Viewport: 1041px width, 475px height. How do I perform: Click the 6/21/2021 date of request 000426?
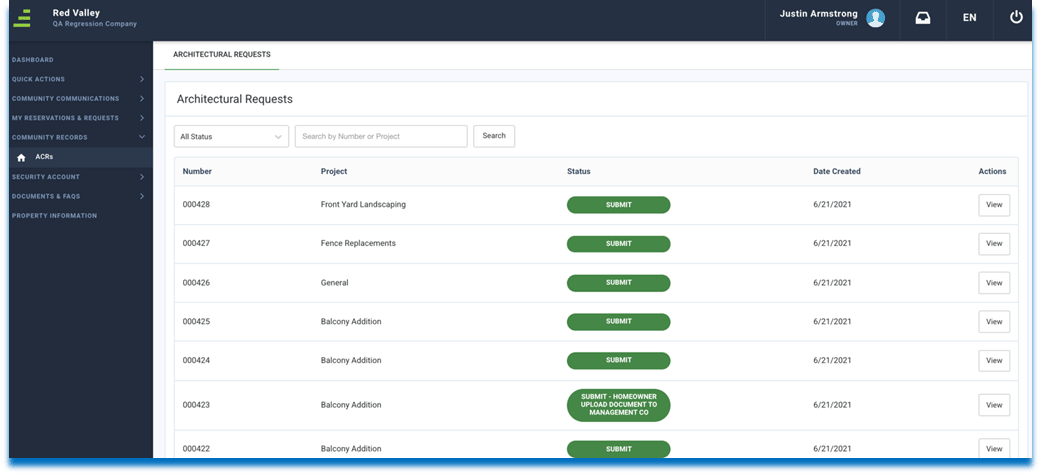coord(832,282)
